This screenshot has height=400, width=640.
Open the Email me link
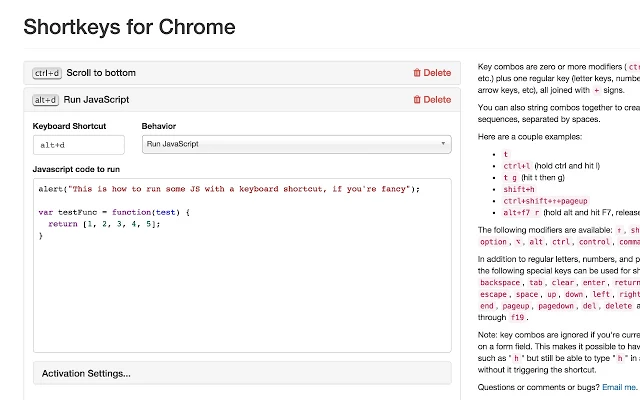pos(619,387)
